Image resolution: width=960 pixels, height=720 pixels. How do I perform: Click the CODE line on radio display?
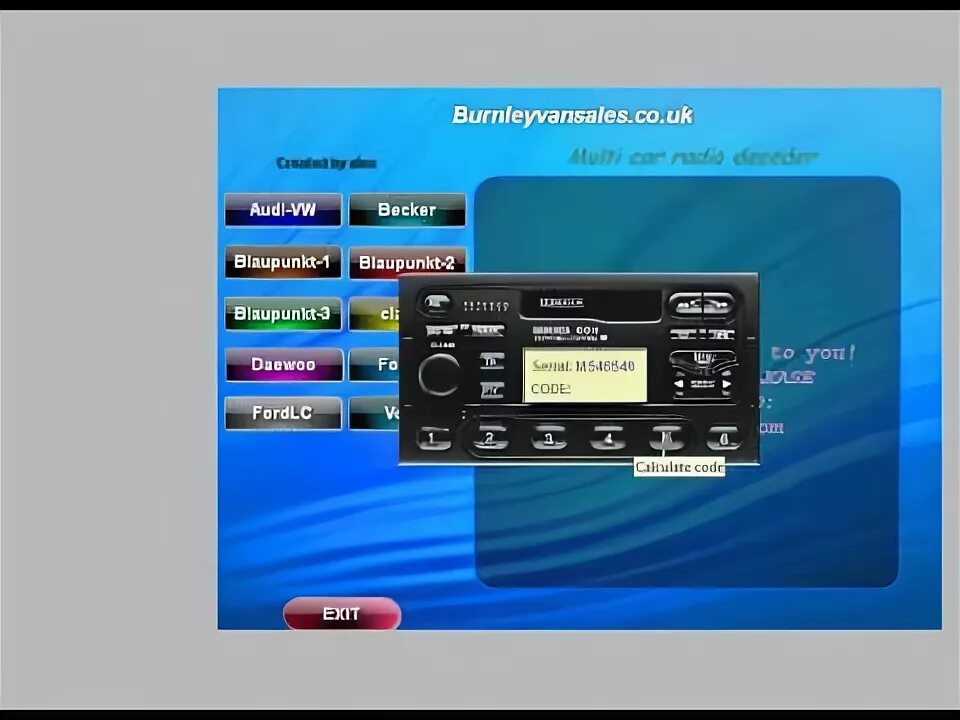point(551,389)
